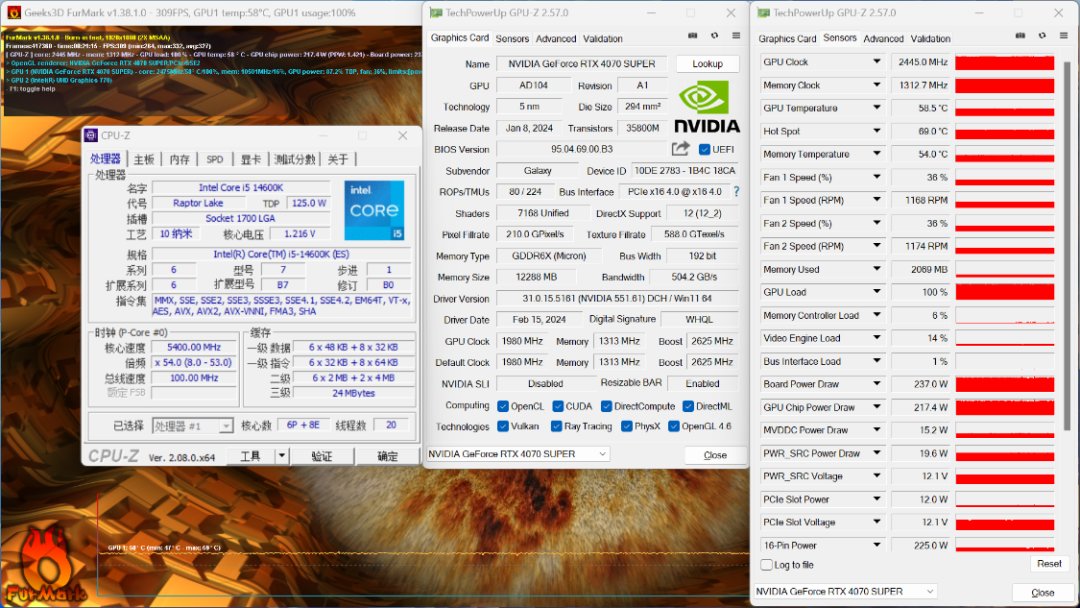This screenshot has height=608, width=1080.
Task: Open the 主板 tab in CPU-Z
Action: point(144,159)
